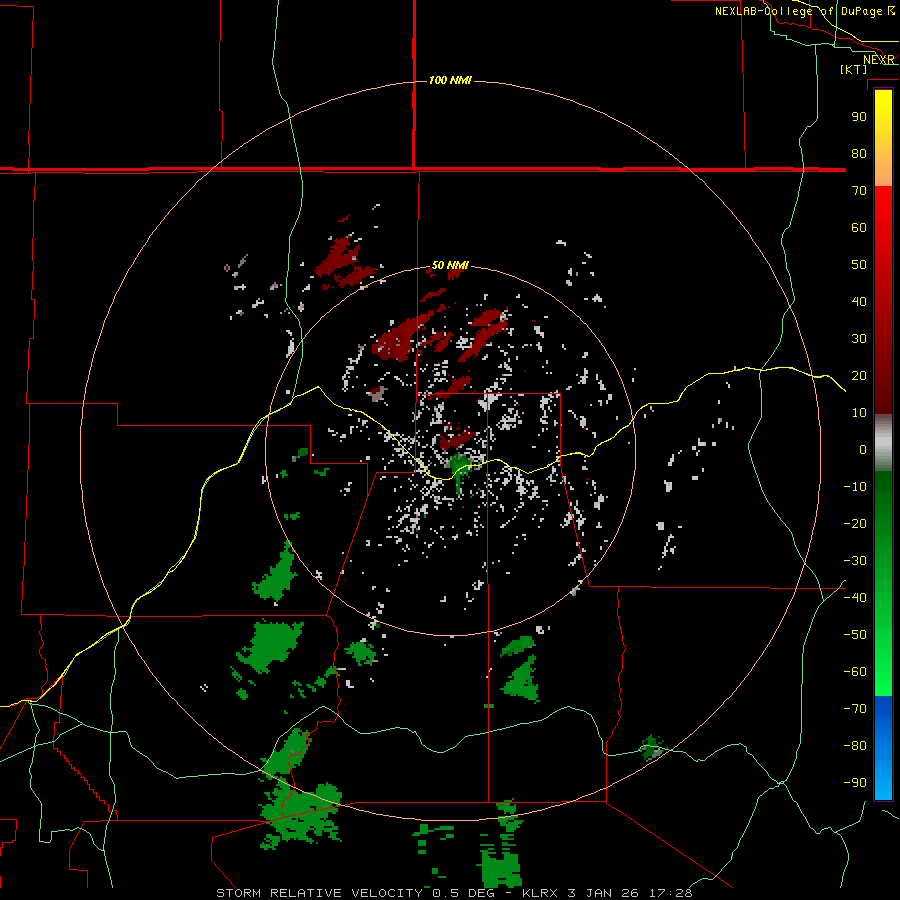The height and width of the screenshot is (900, 900).
Task: Click the -60 value on the velocity scale
Action: coord(855,672)
